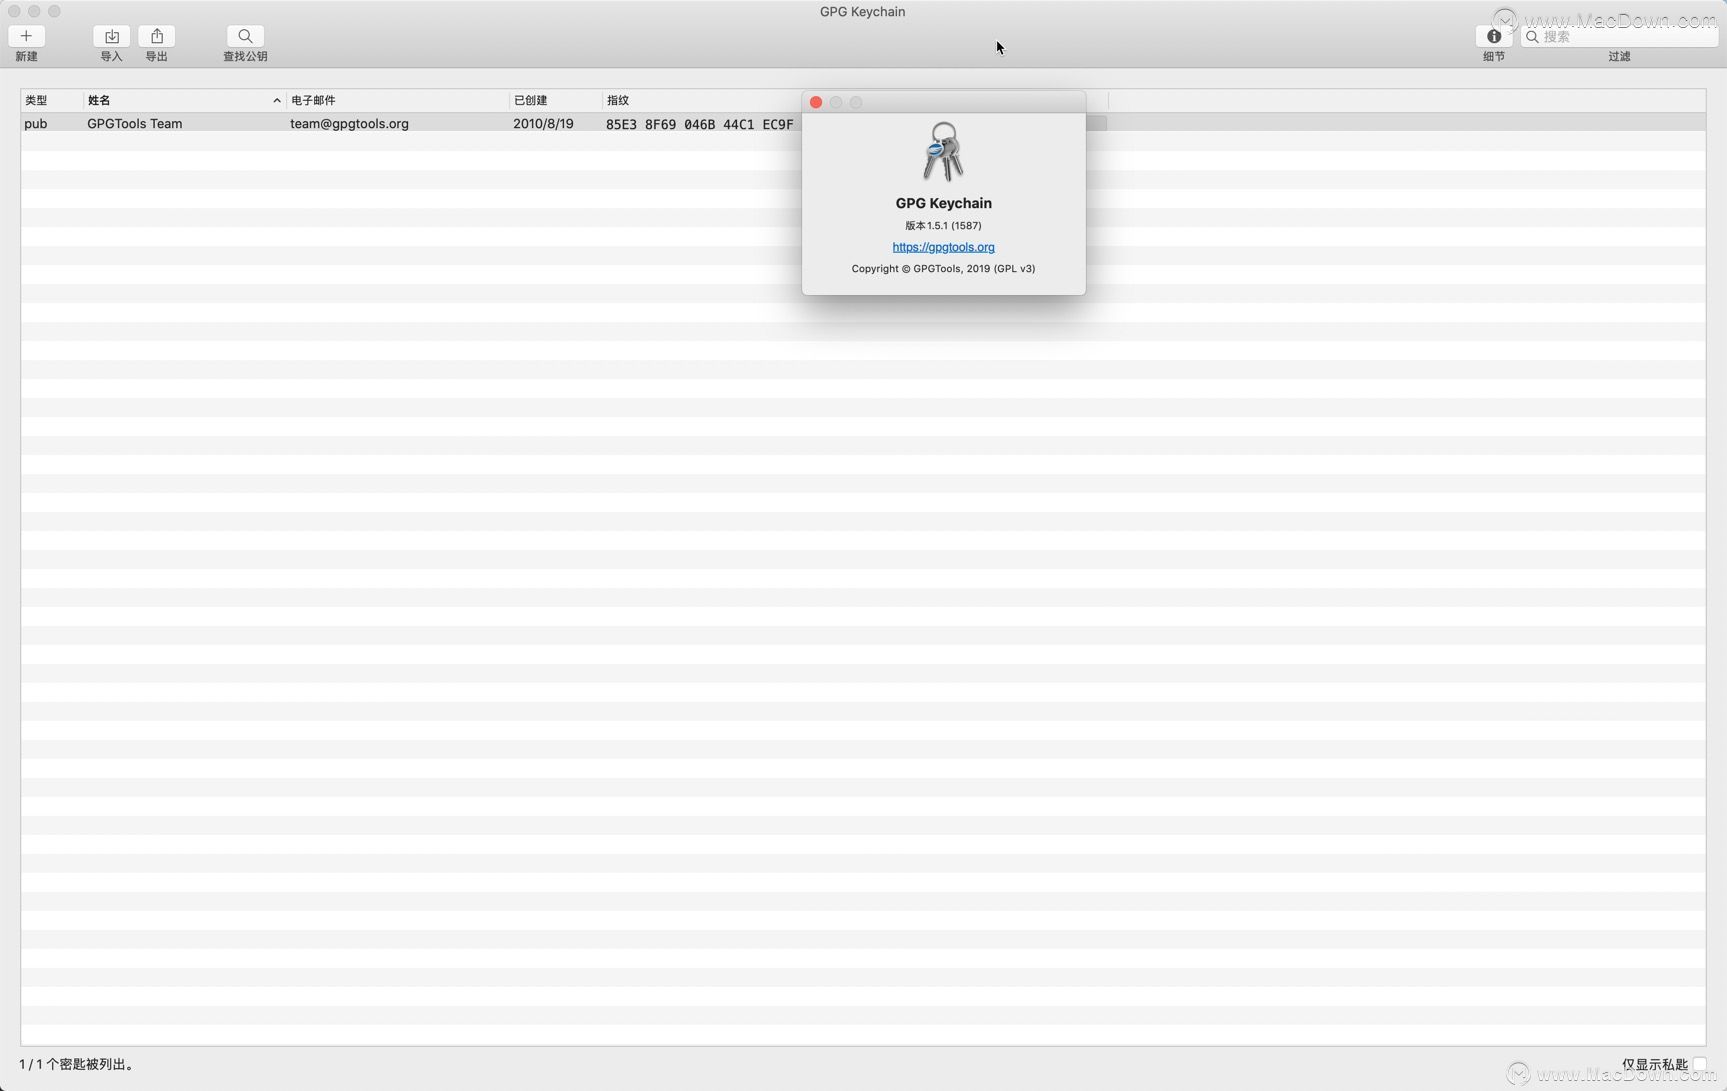The width and height of the screenshot is (1727, 1091).
Task: Click the GPG Keychain keys app icon
Action: (943, 152)
